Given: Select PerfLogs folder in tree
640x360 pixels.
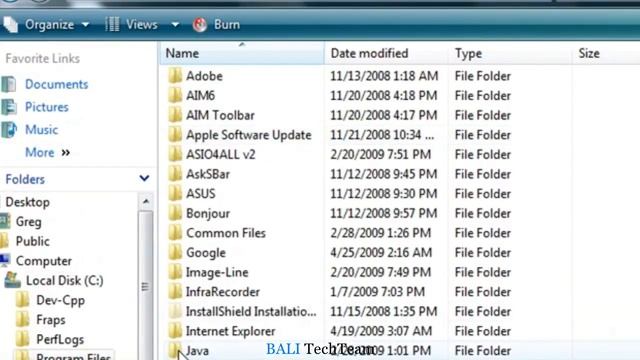Looking at the screenshot, I should (60, 339).
